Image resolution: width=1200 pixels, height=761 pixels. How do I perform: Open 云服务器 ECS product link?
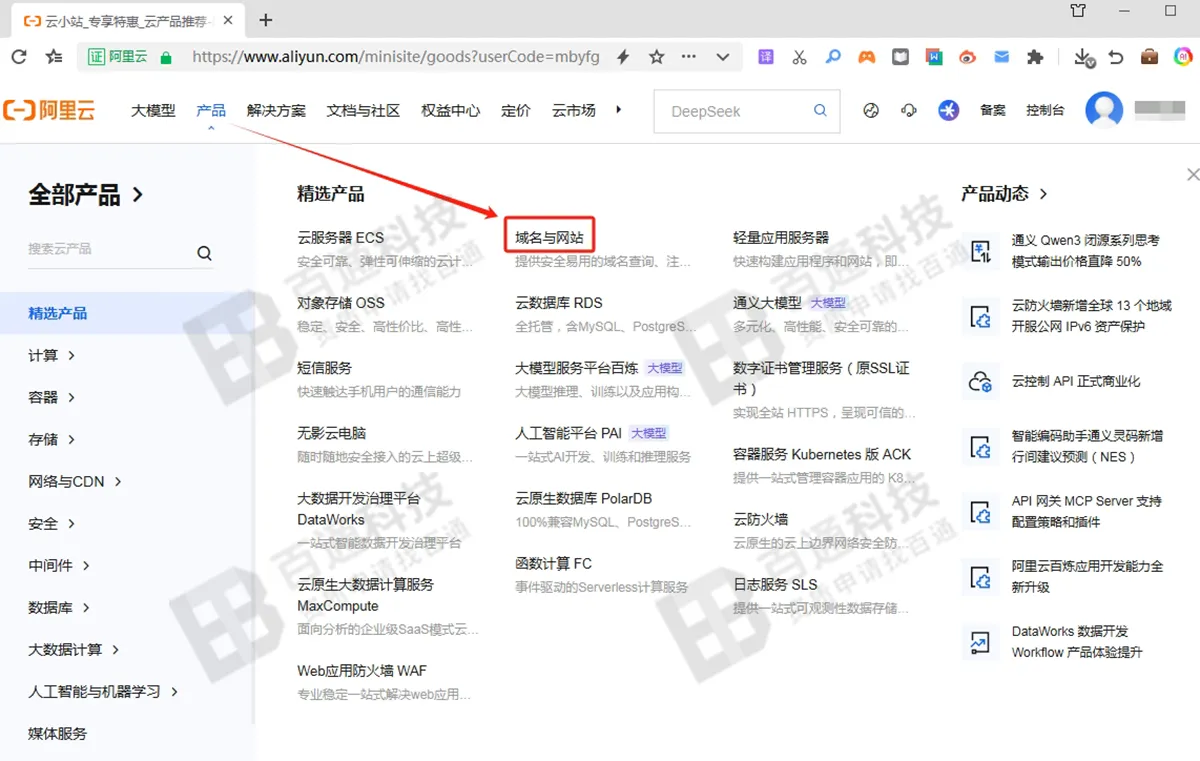tap(340, 237)
